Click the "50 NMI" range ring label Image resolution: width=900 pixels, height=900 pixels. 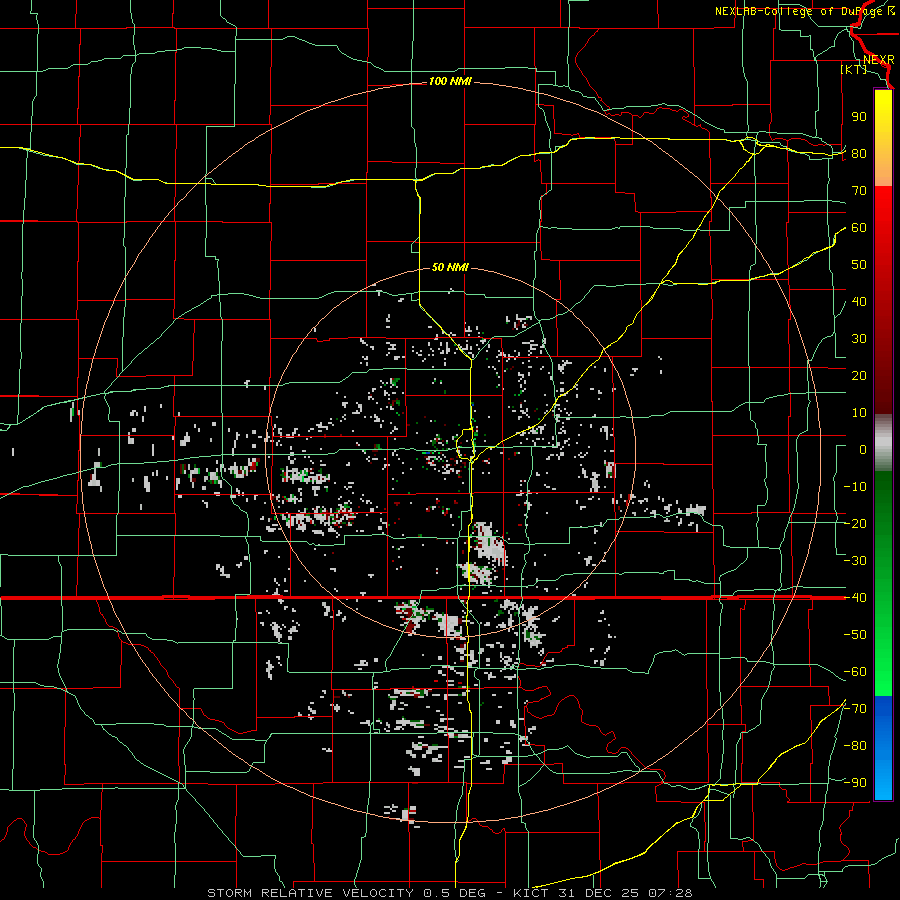450,267
